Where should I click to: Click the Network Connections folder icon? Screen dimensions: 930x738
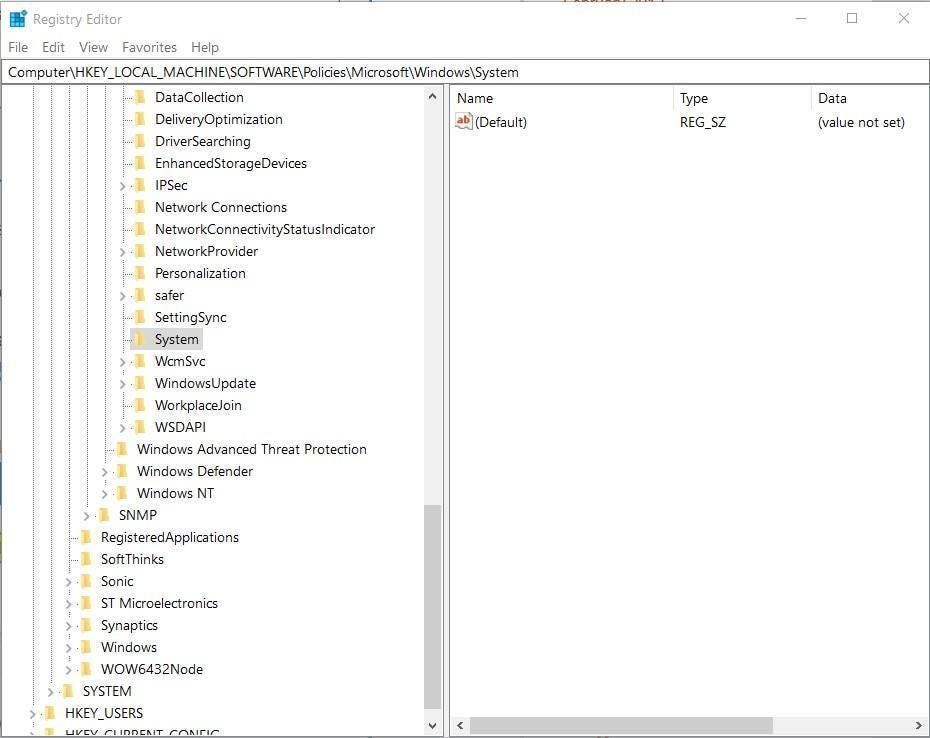tap(140, 207)
